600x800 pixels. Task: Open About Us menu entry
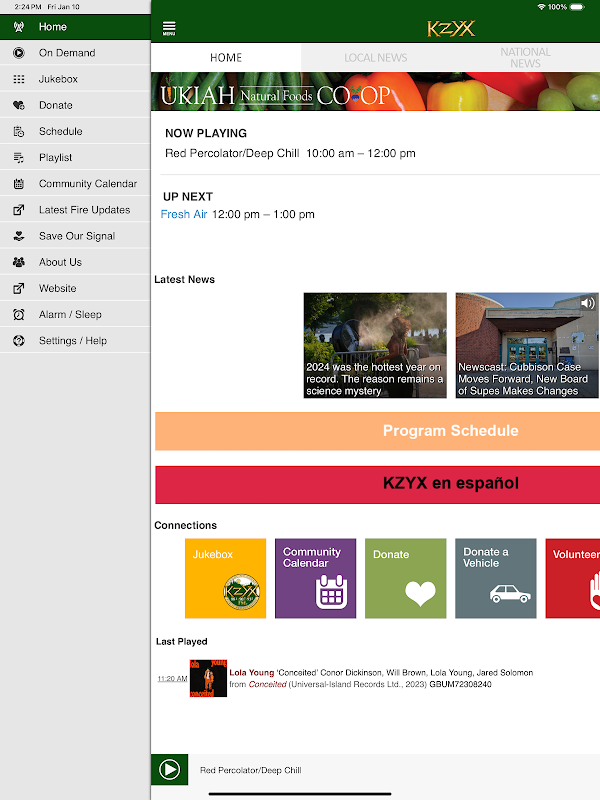click(x=76, y=262)
